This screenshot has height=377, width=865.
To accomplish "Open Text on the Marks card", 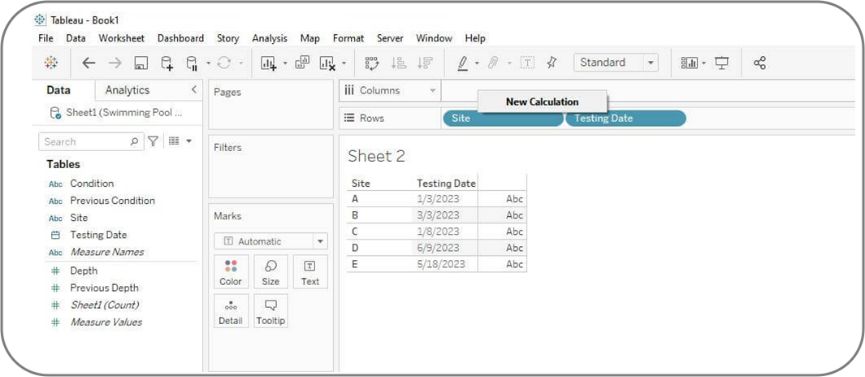I will [310, 272].
